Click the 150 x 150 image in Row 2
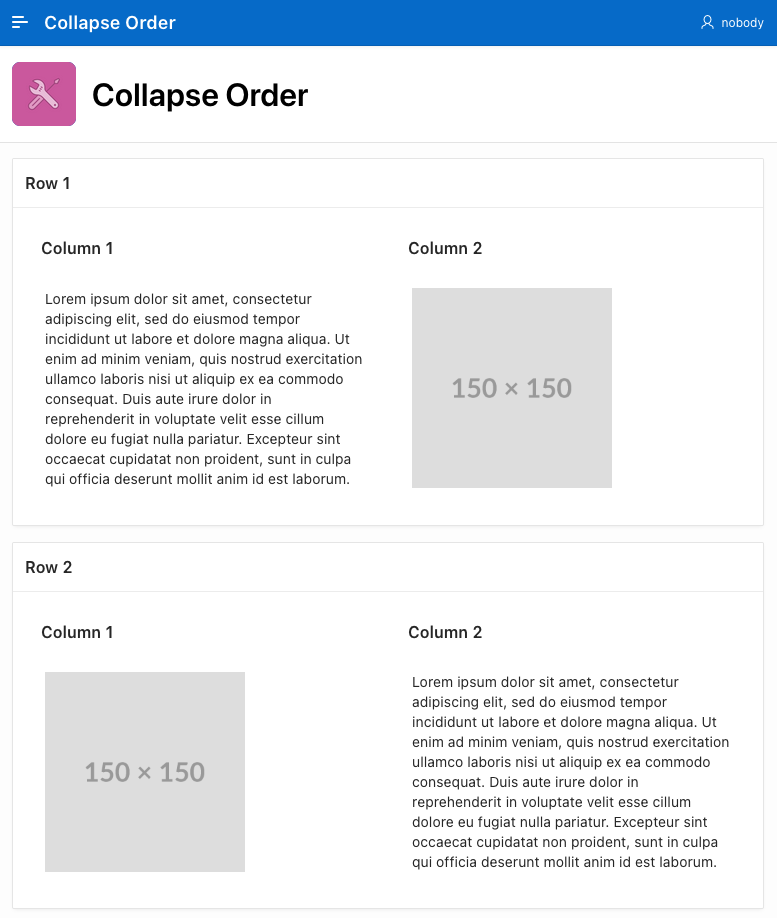Image resolution: width=777 pixels, height=918 pixels. coord(144,772)
